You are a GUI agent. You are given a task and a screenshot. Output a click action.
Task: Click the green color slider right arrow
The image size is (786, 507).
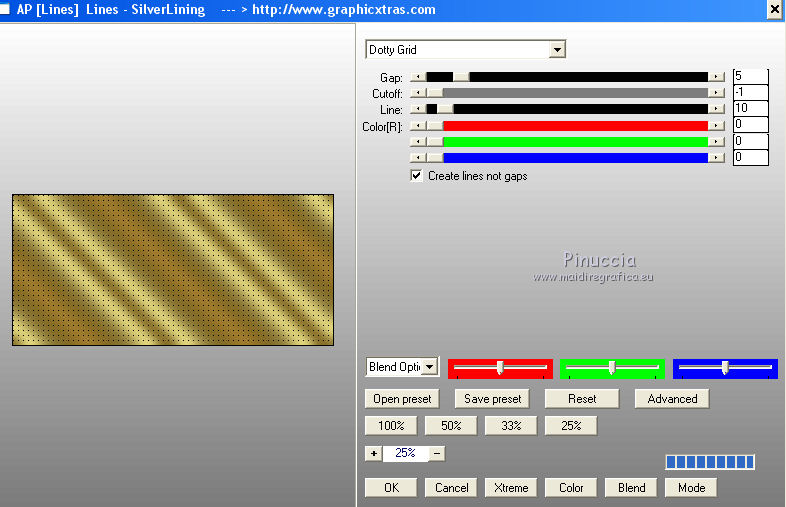click(x=716, y=142)
